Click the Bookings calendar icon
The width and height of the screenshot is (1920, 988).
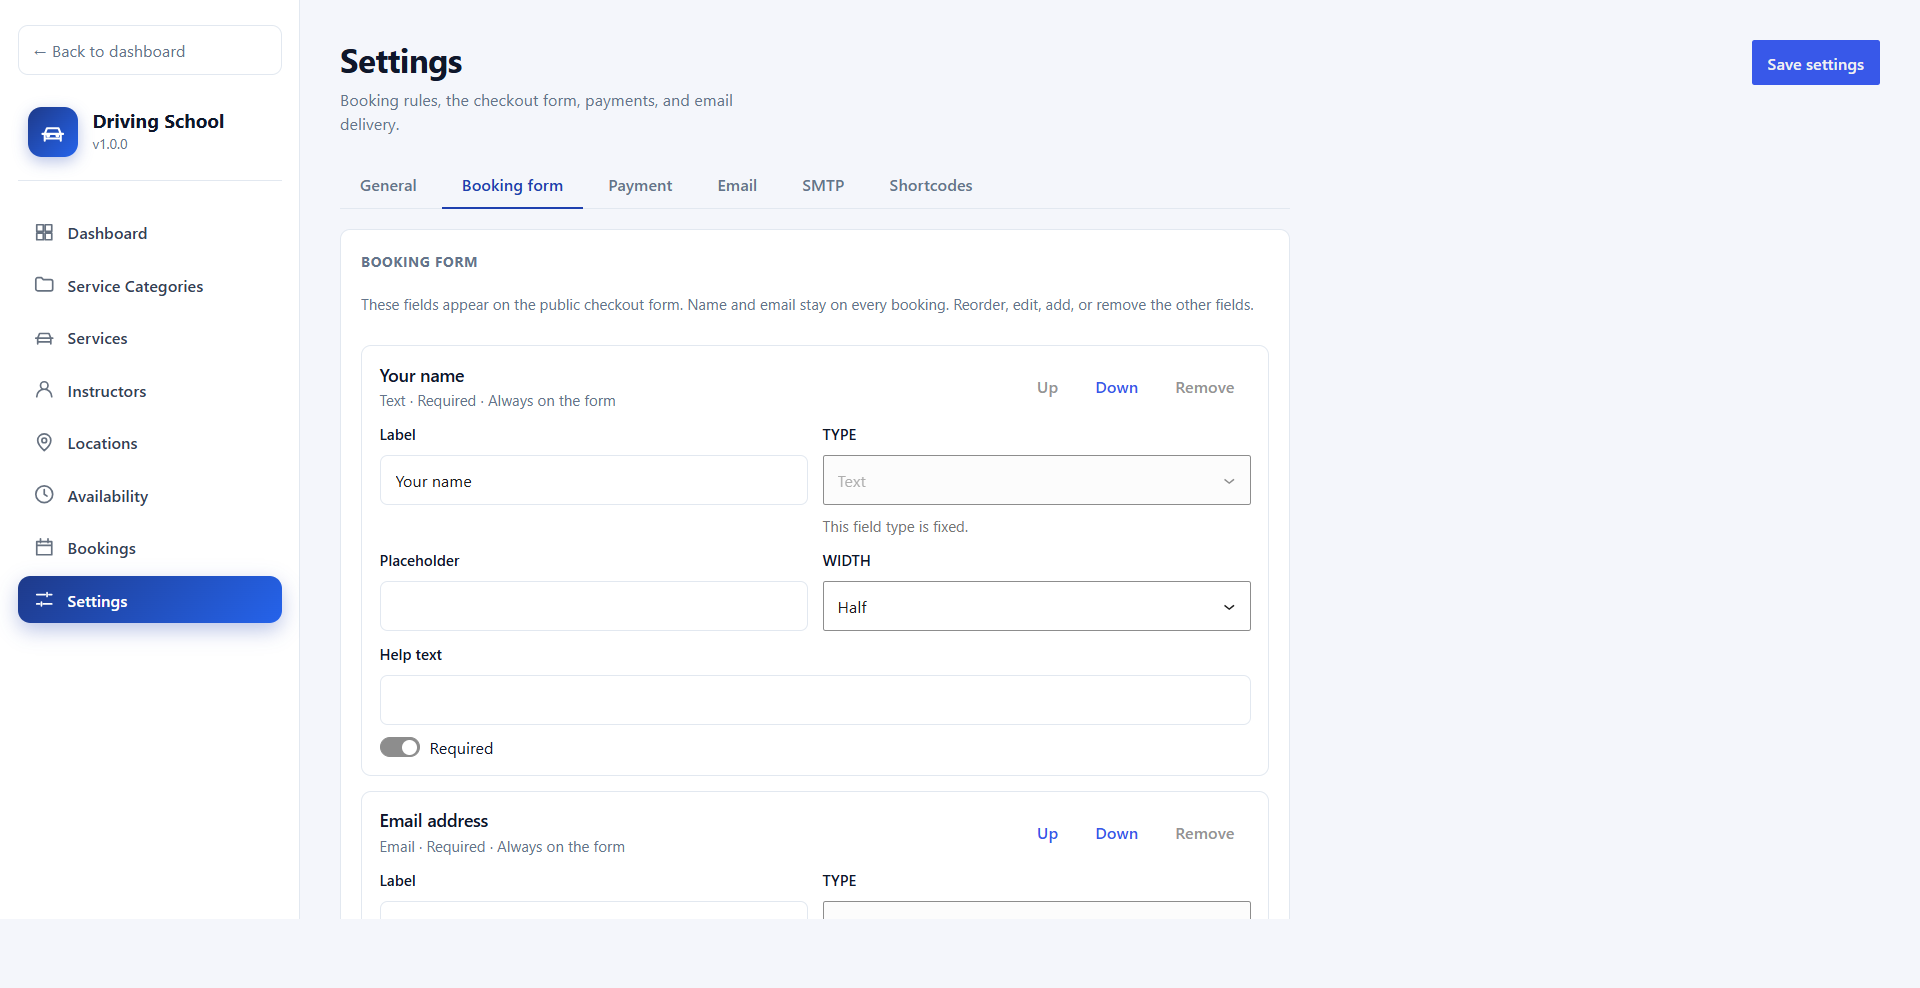(x=44, y=547)
